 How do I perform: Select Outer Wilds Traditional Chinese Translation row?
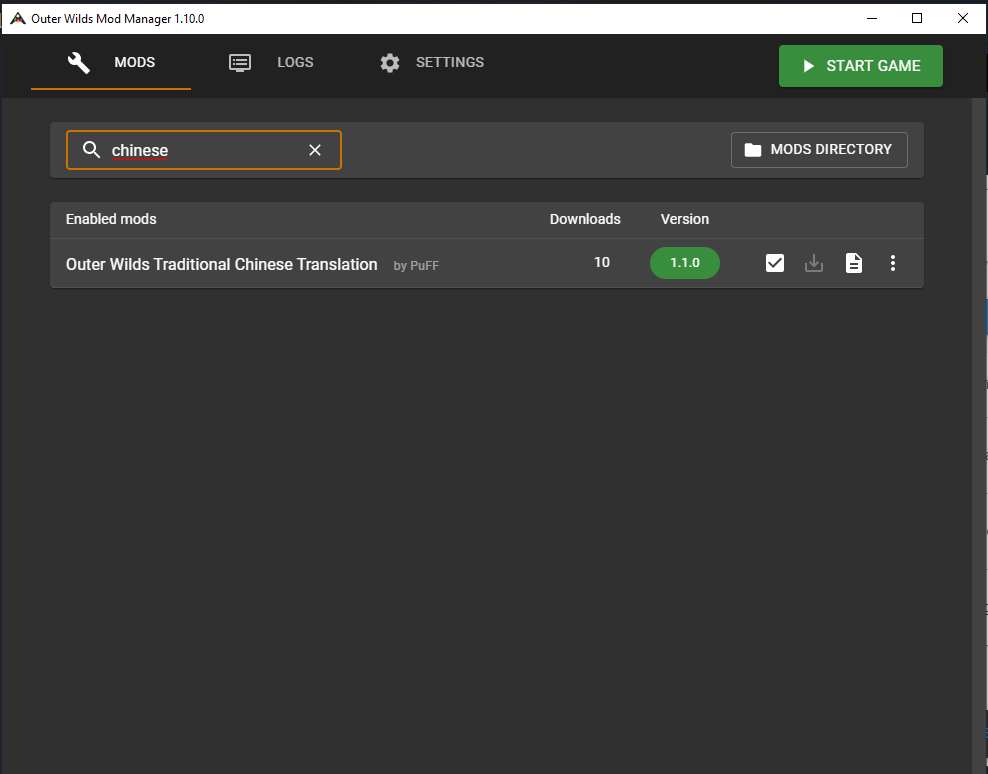pyautogui.click(x=487, y=263)
